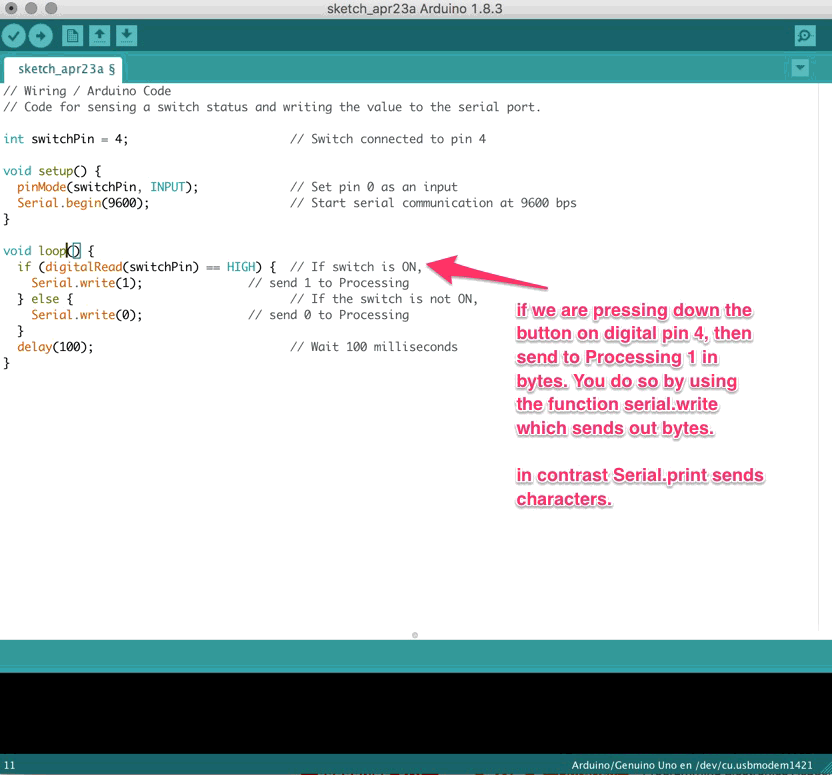
Task: Click comment '// Wiring / Arduino Code'
Action: pyautogui.click(x=87, y=91)
